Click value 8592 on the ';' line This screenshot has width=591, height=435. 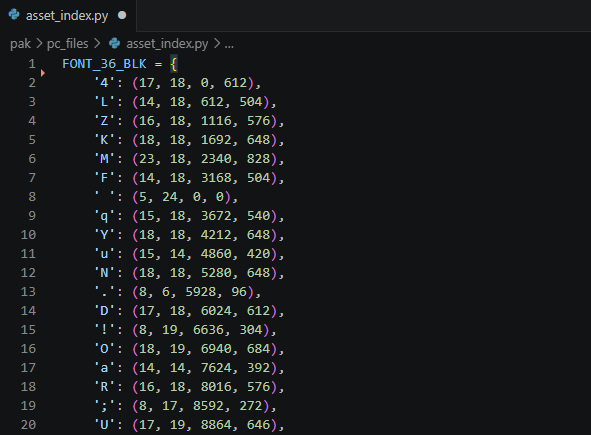208,406
